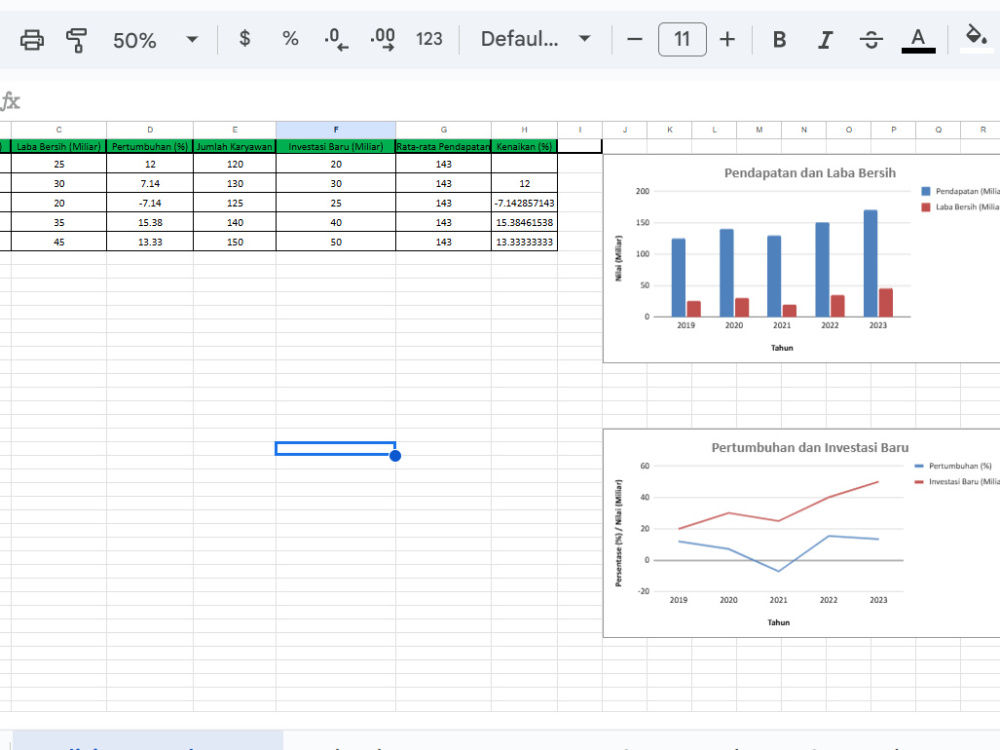The image size is (1000, 750).
Task: Activate the Paint format tool
Action: point(77,40)
